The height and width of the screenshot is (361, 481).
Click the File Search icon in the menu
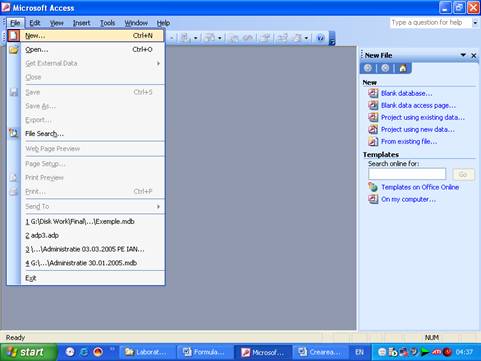pyautogui.click(x=13, y=133)
